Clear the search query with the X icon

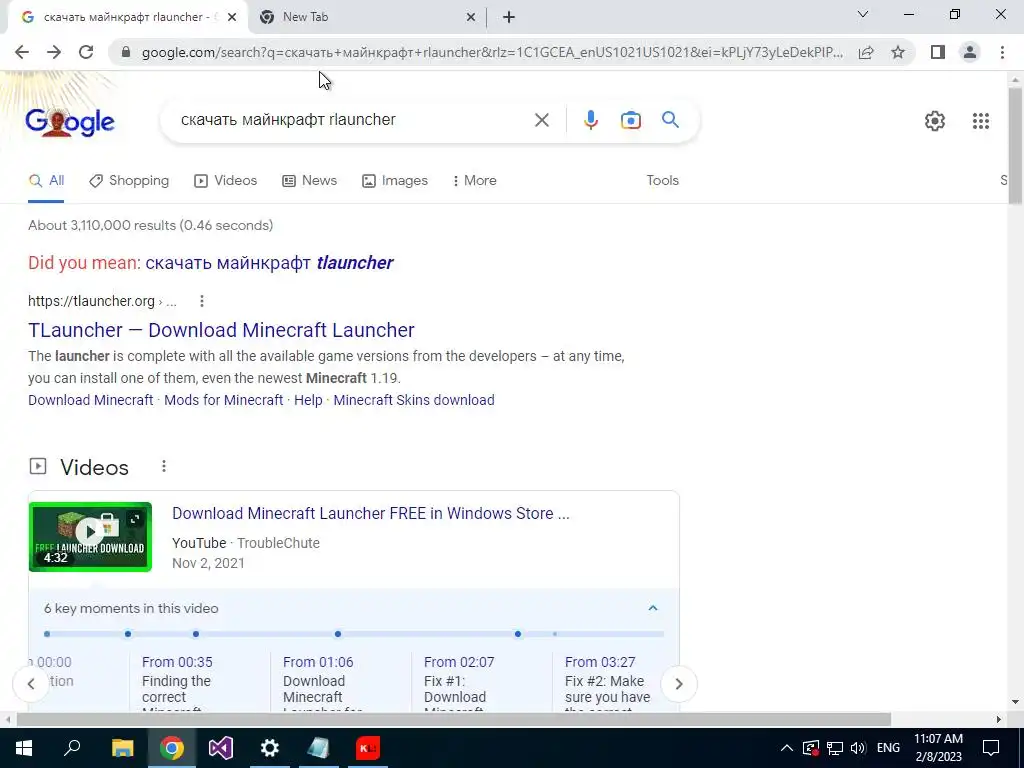coord(541,120)
